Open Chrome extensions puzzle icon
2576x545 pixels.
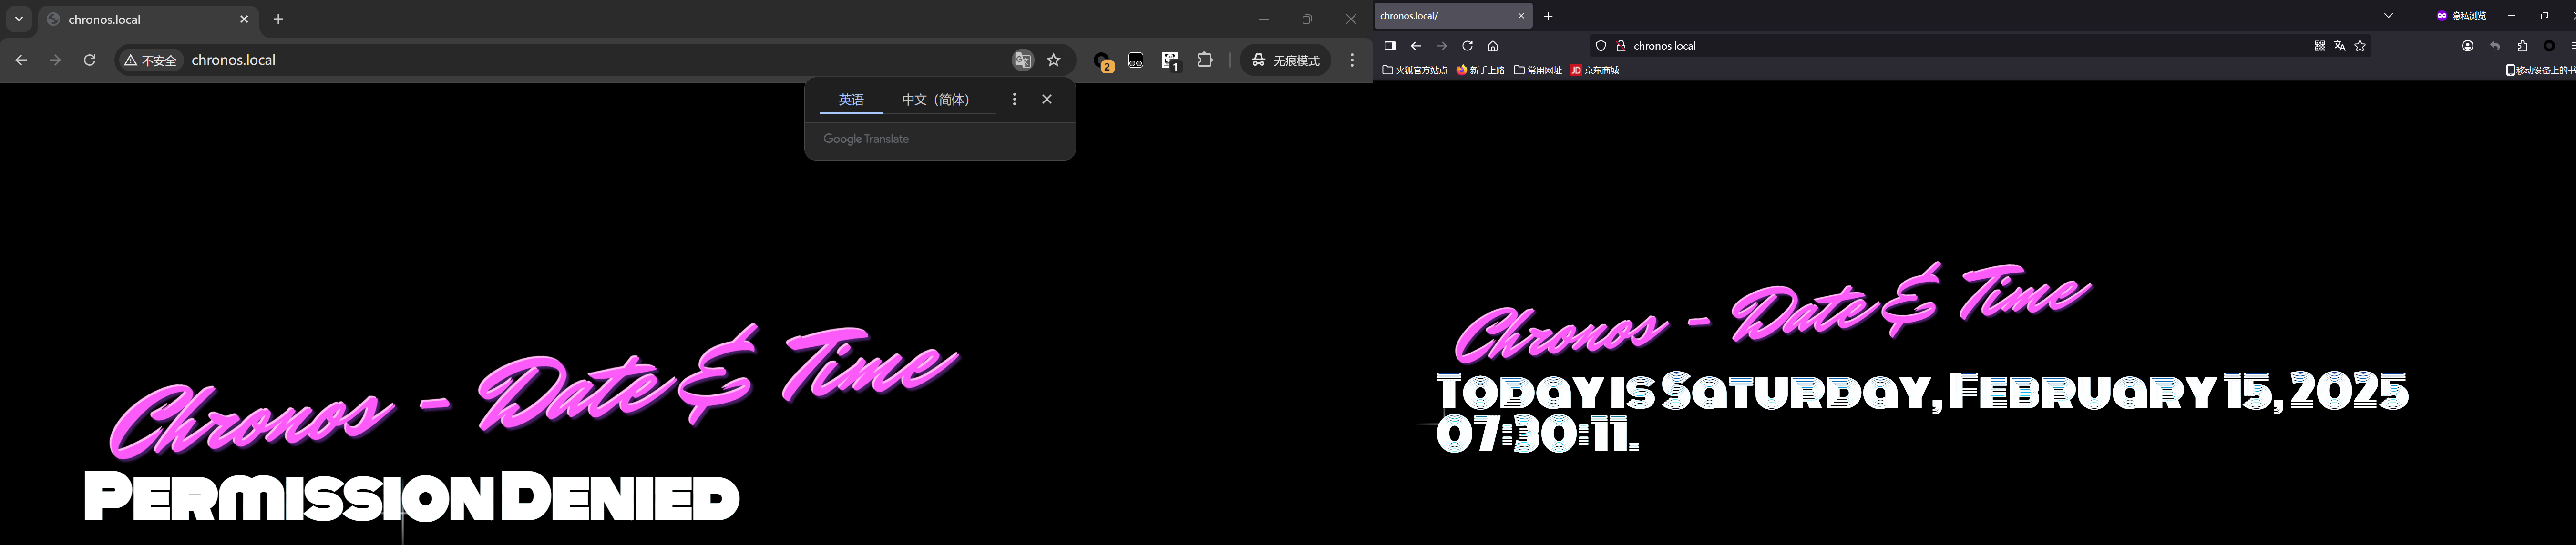point(1205,60)
